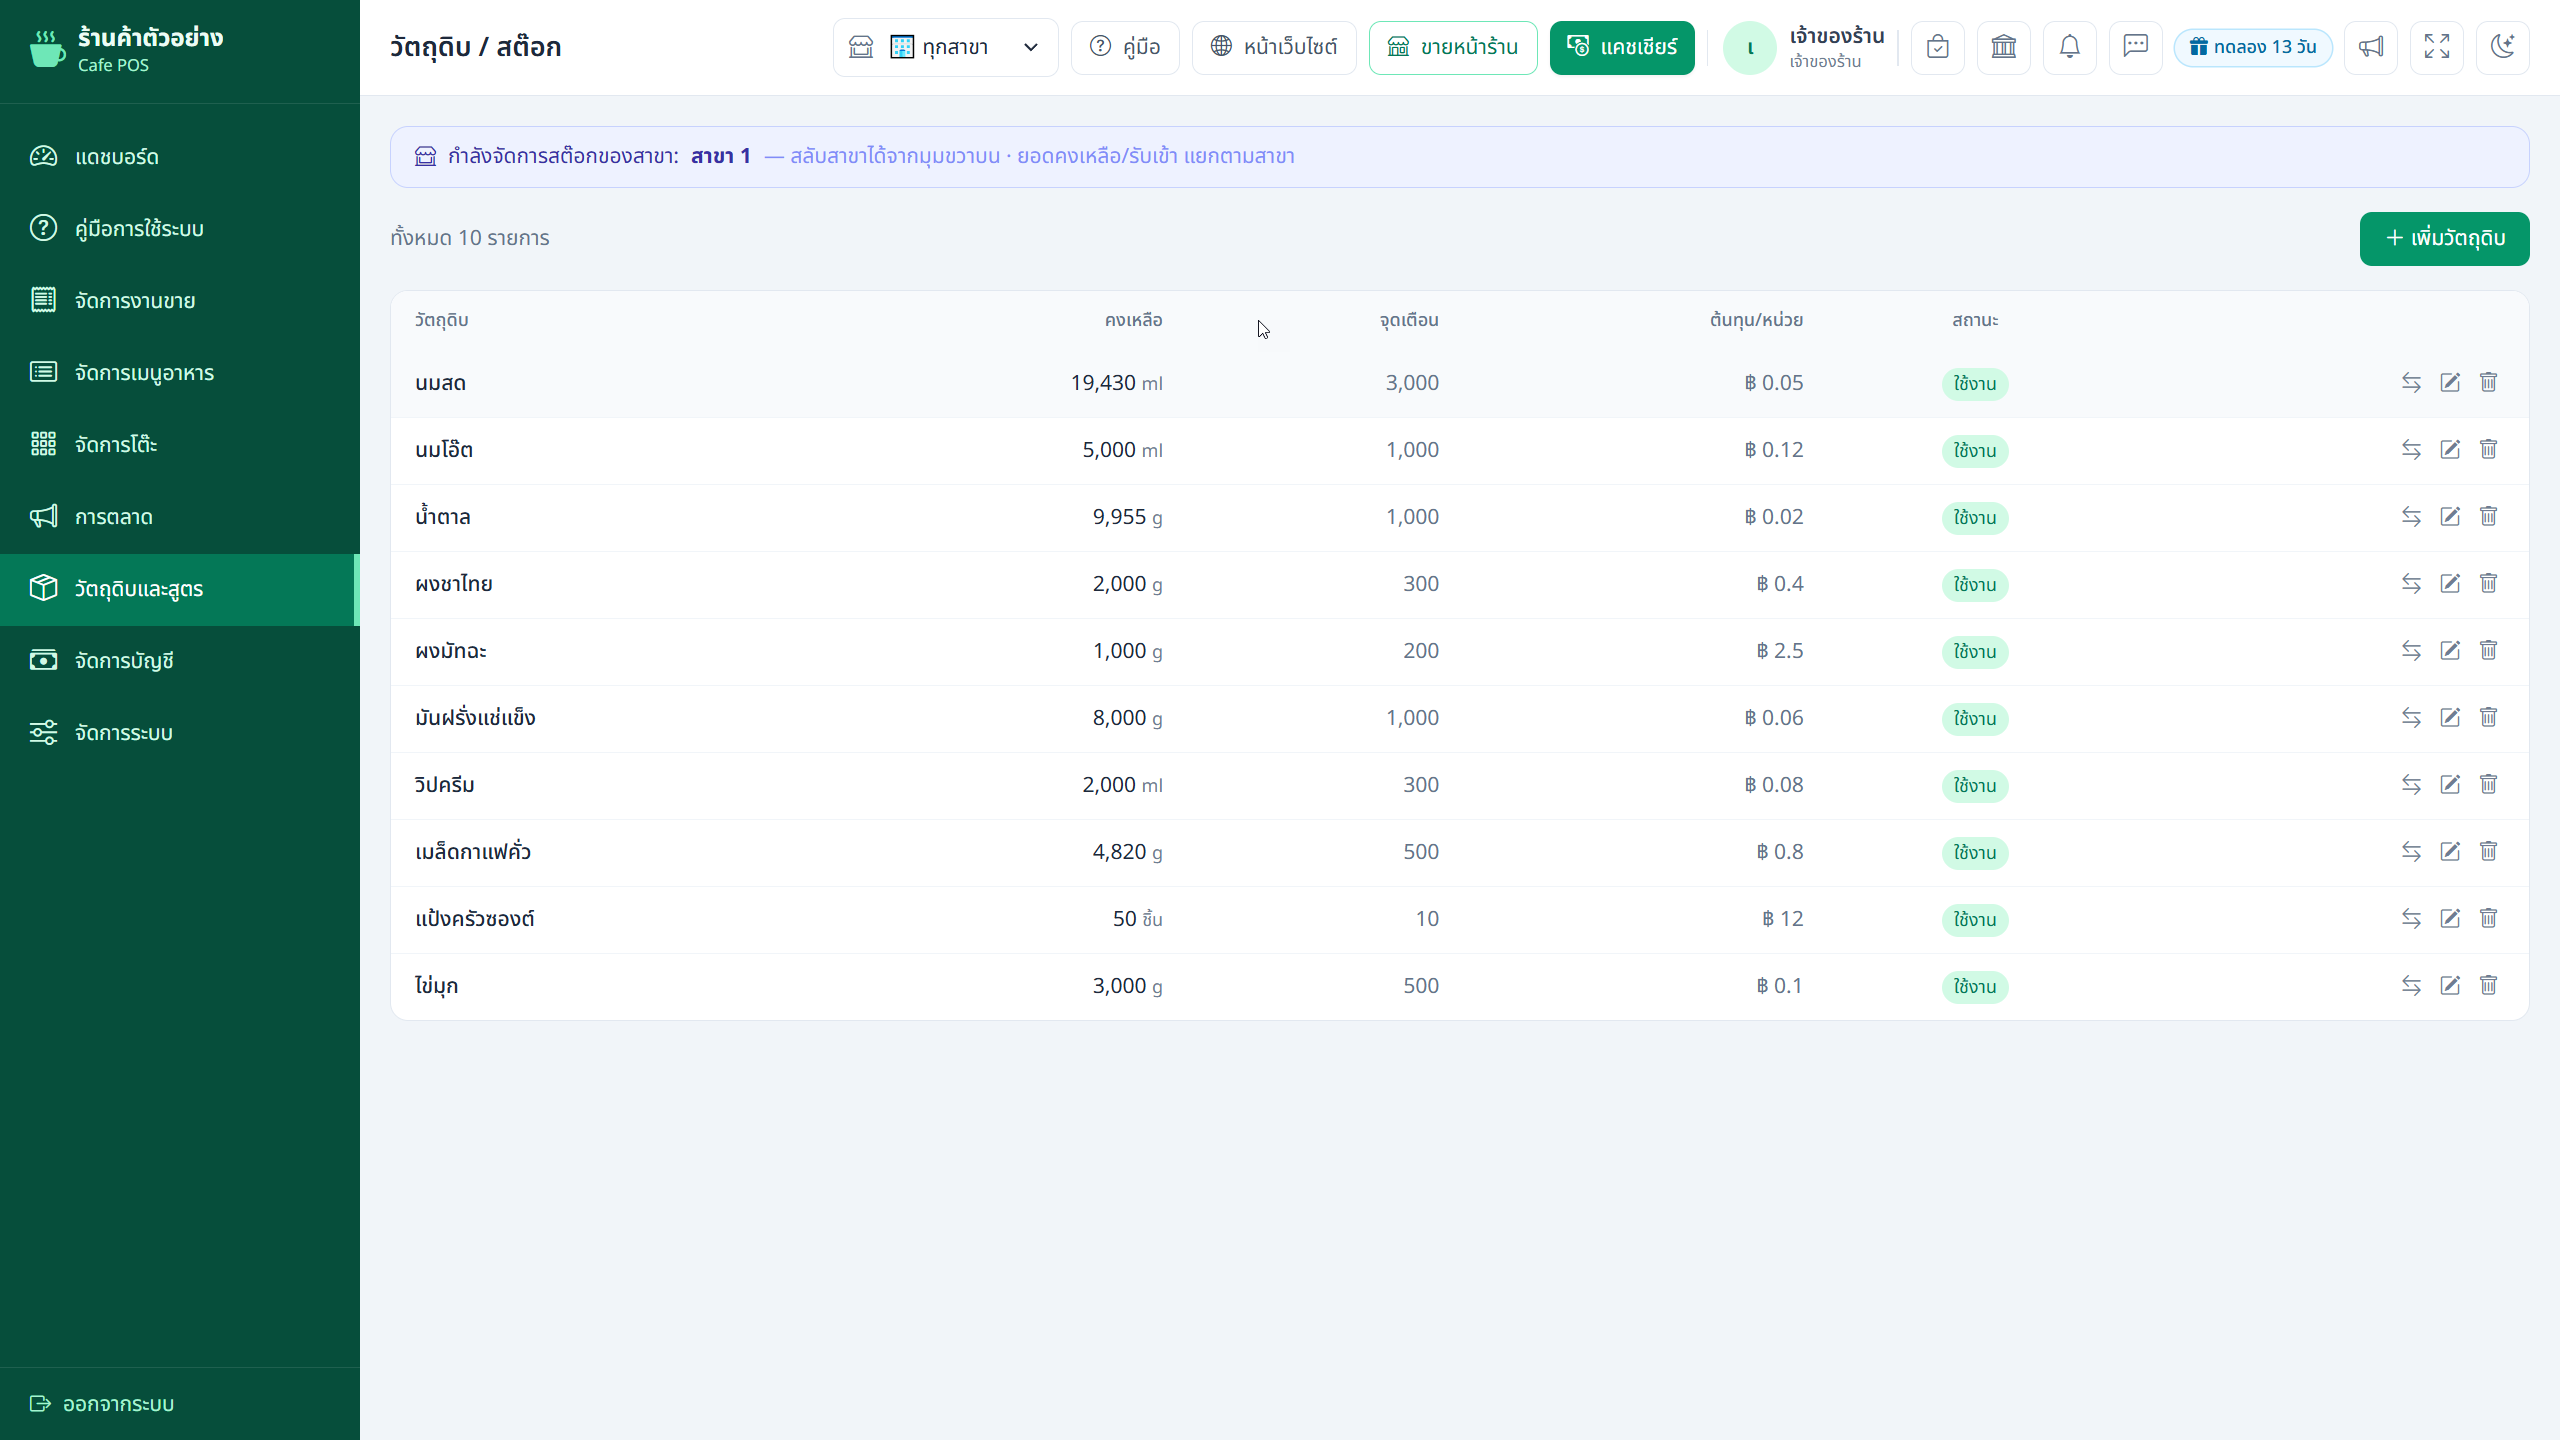This screenshot has width=2560, height=1440.
Task: Open จัดการโต๊ะ in the sidebar
Action: [x=180, y=444]
